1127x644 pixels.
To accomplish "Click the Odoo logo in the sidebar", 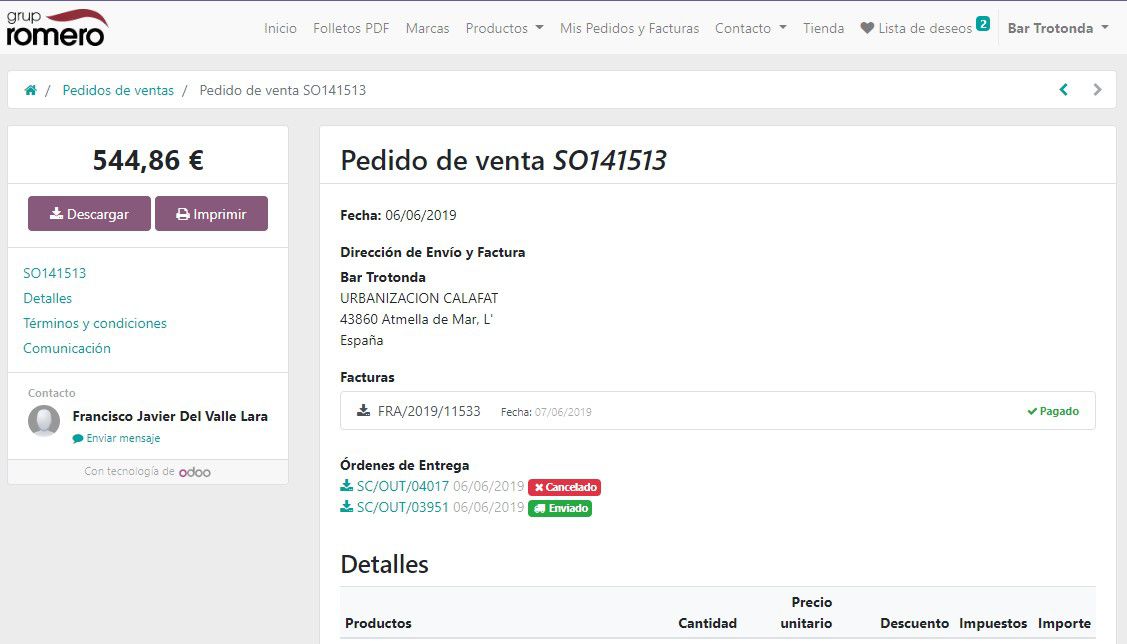I will click(195, 471).
